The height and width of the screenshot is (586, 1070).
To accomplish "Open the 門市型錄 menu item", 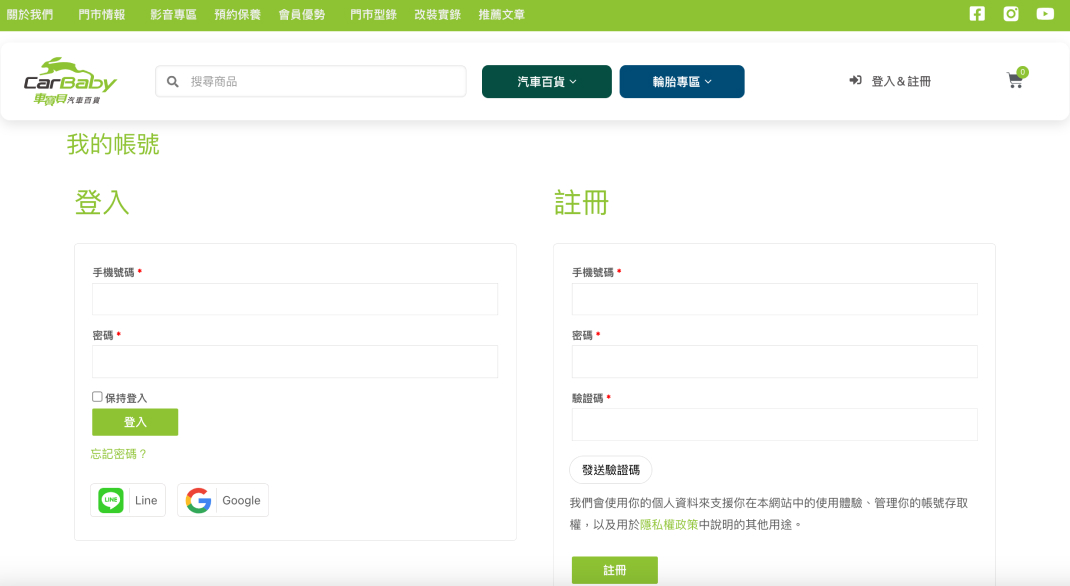I will tap(373, 14).
